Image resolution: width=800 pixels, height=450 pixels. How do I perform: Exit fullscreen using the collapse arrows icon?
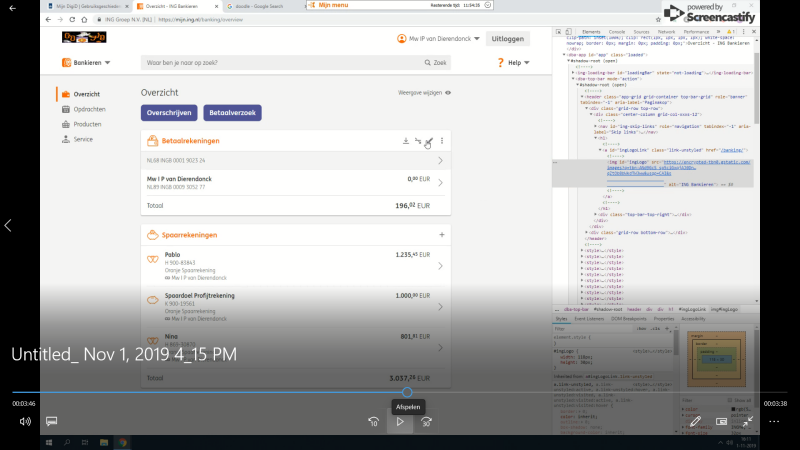tap(747, 422)
